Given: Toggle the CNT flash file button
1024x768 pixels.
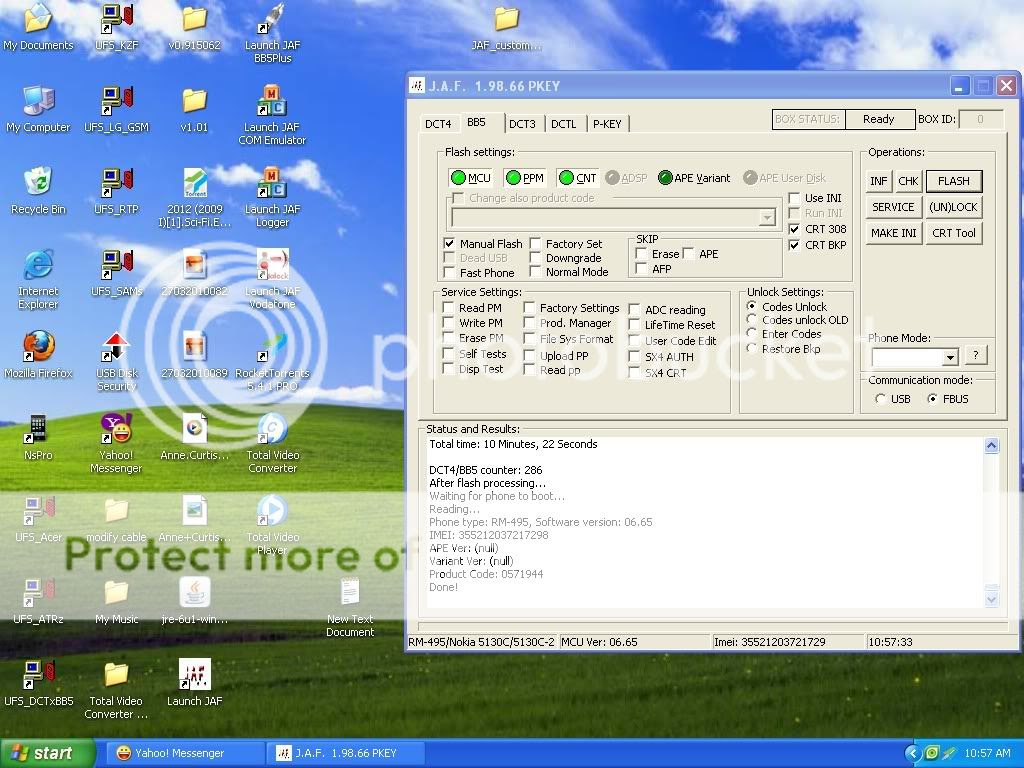Looking at the screenshot, I should click(x=578, y=178).
